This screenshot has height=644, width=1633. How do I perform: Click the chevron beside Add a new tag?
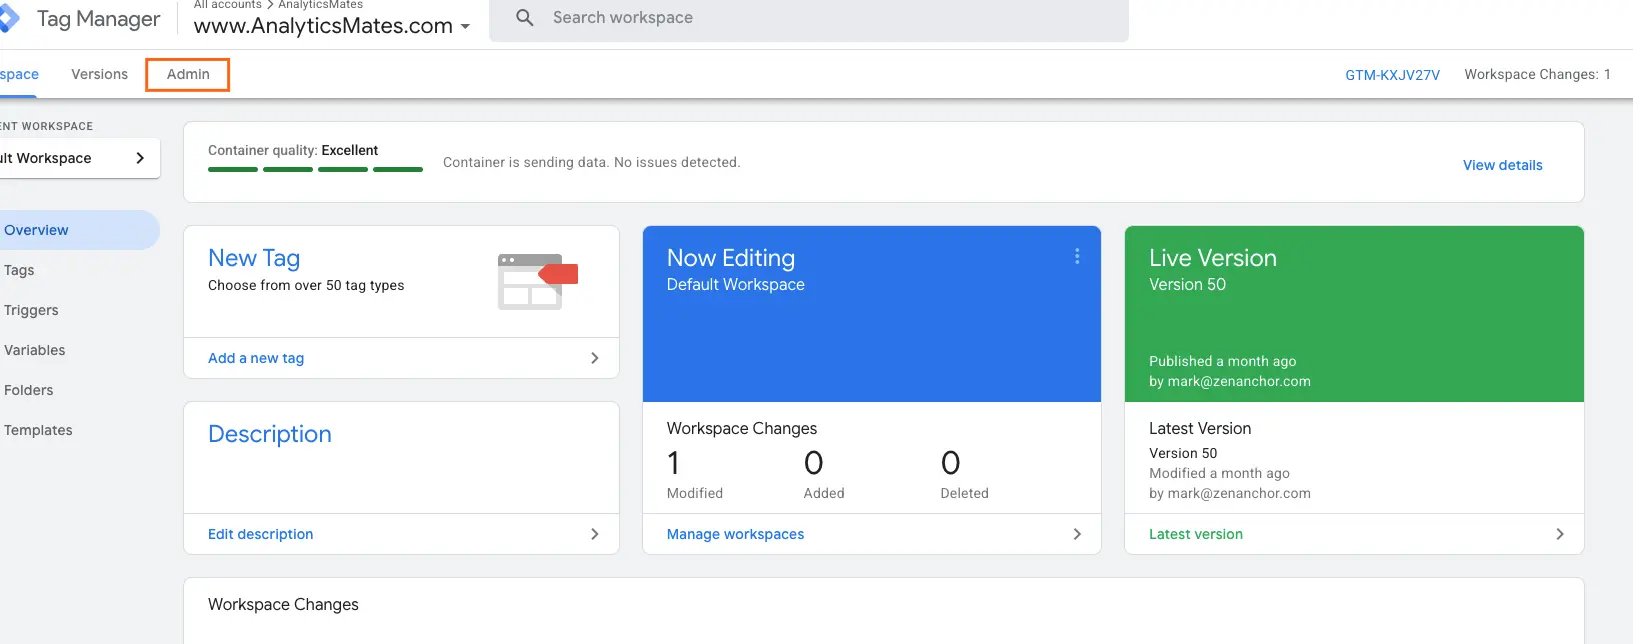(595, 358)
